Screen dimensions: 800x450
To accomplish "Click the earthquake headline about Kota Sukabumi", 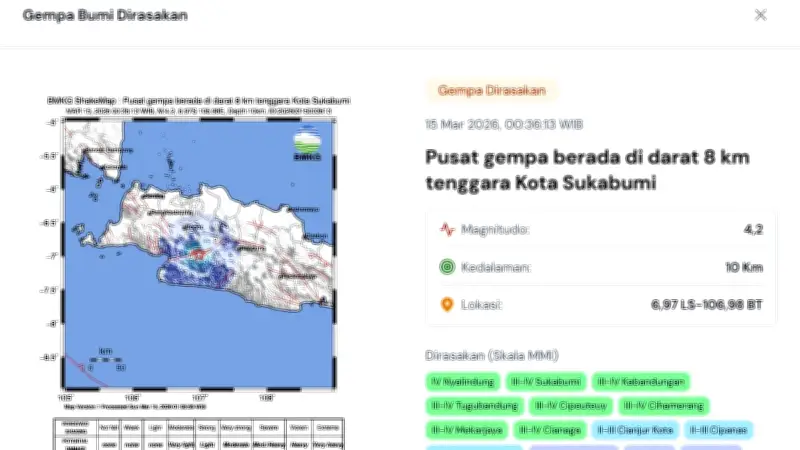I will click(x=587, y=171).
